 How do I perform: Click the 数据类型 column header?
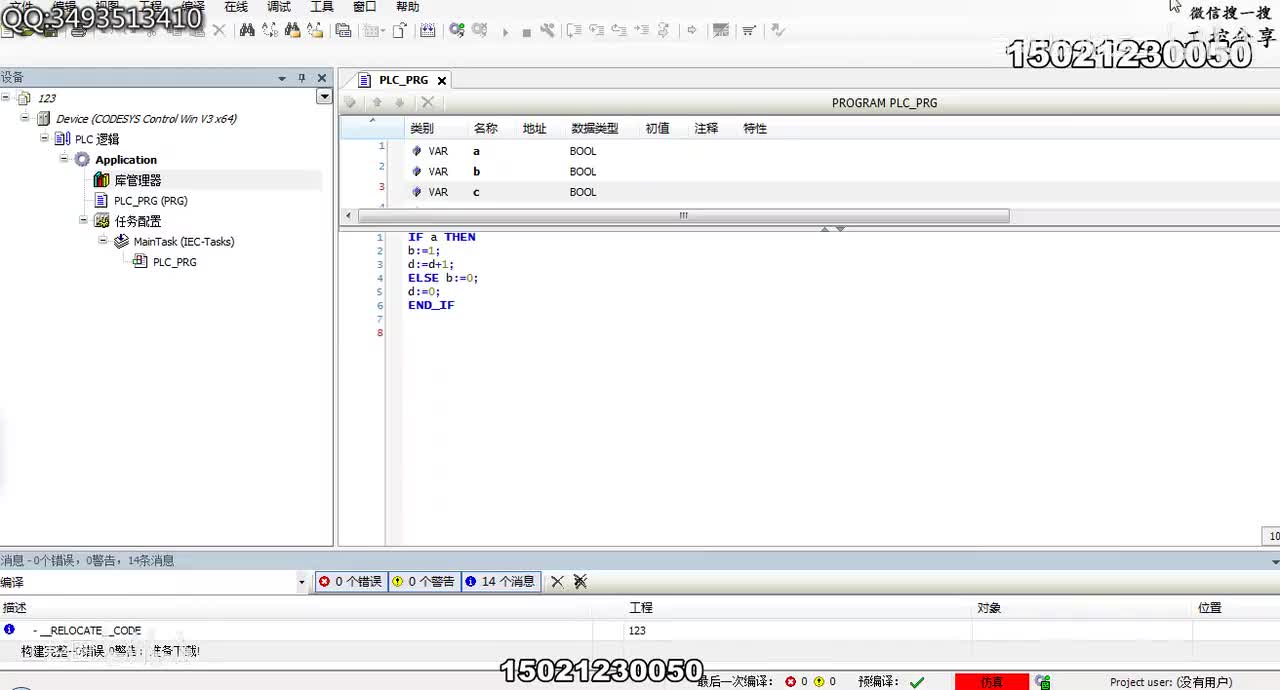(x=595, y=128)
